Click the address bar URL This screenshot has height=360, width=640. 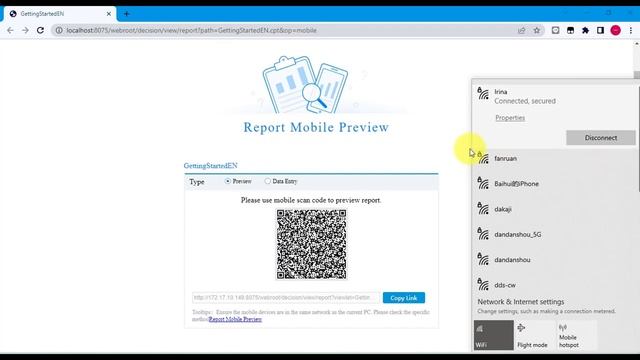tap(191, 30)
